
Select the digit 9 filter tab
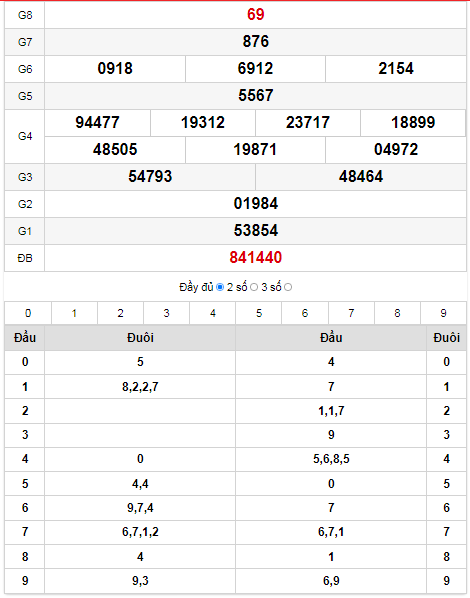pyautogui.click(x=443, y=313)
